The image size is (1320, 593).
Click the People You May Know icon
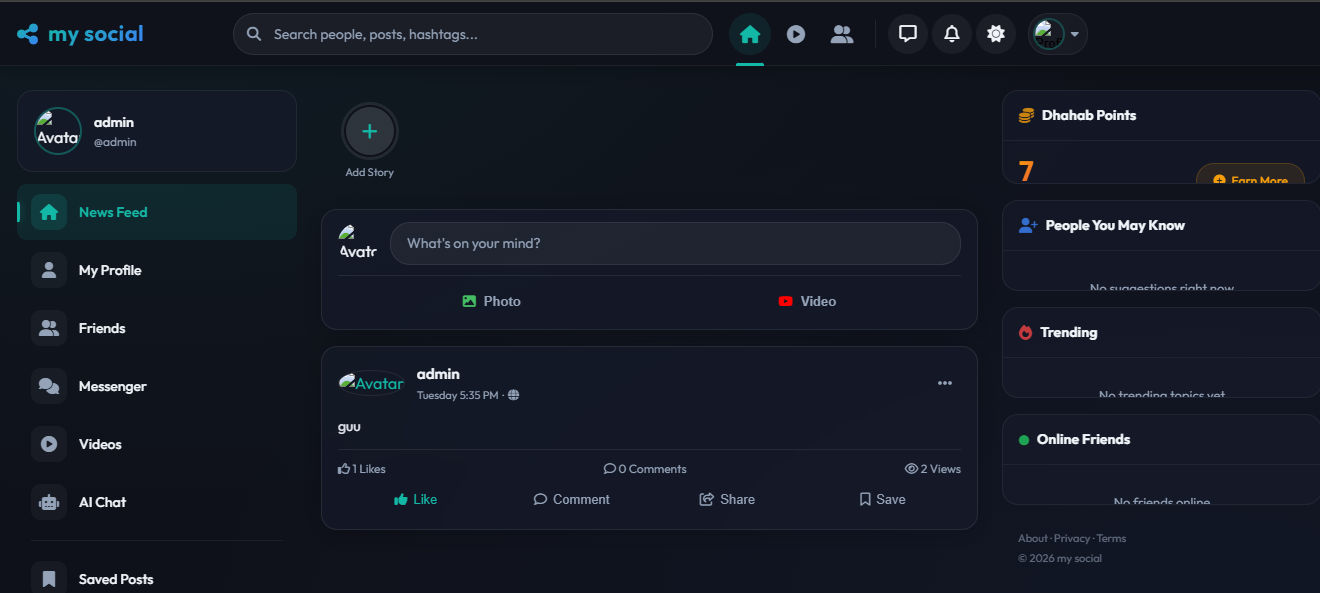click(x=1028, y=226)
